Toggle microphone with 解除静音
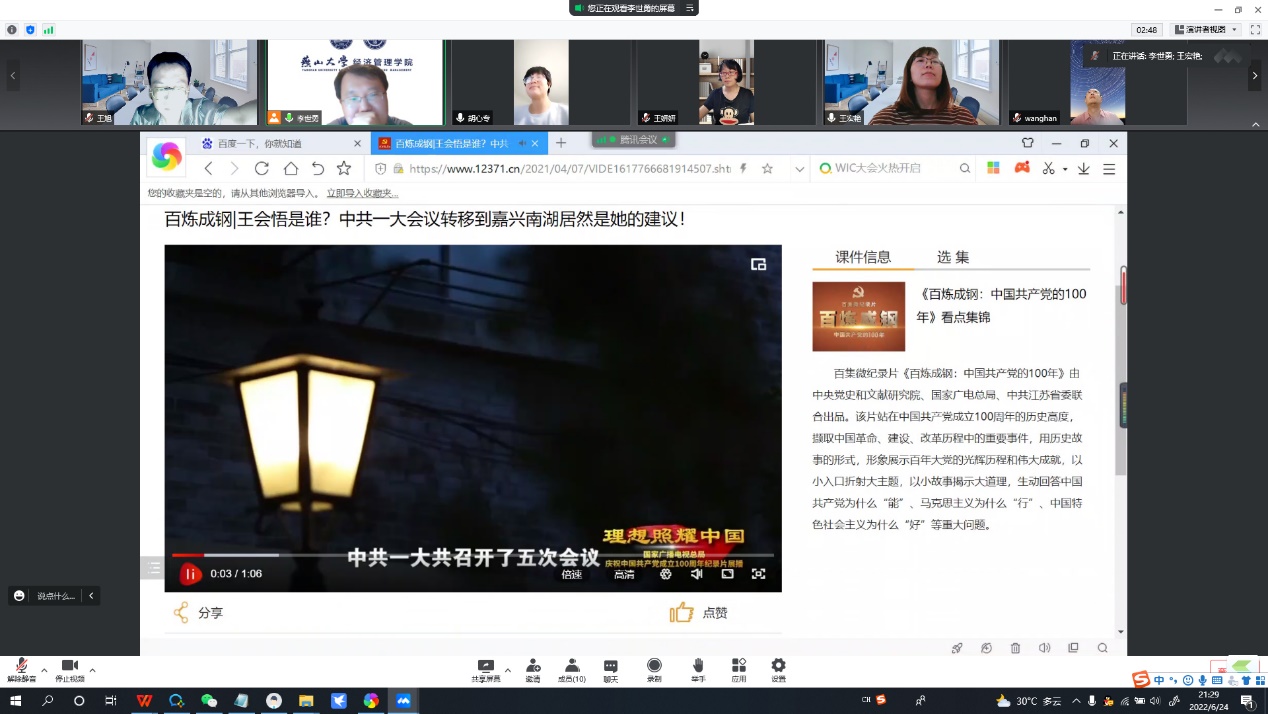 pos(20,667)
